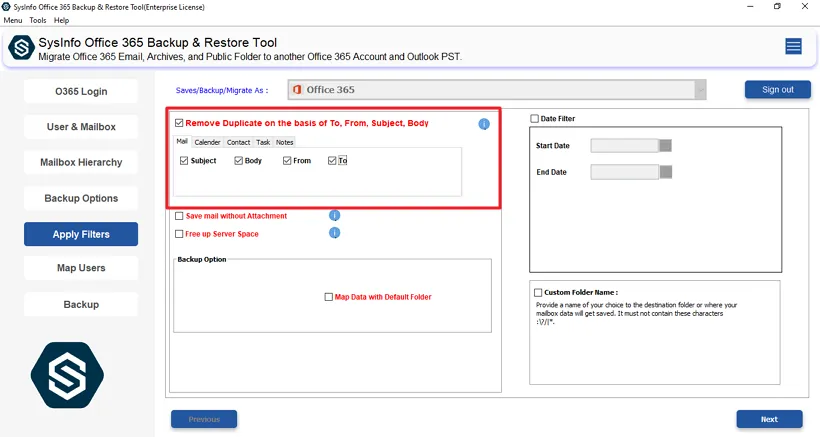The image size is (820, 437).
Task: Click the Start Date input field
Action: tap(624, 145)
